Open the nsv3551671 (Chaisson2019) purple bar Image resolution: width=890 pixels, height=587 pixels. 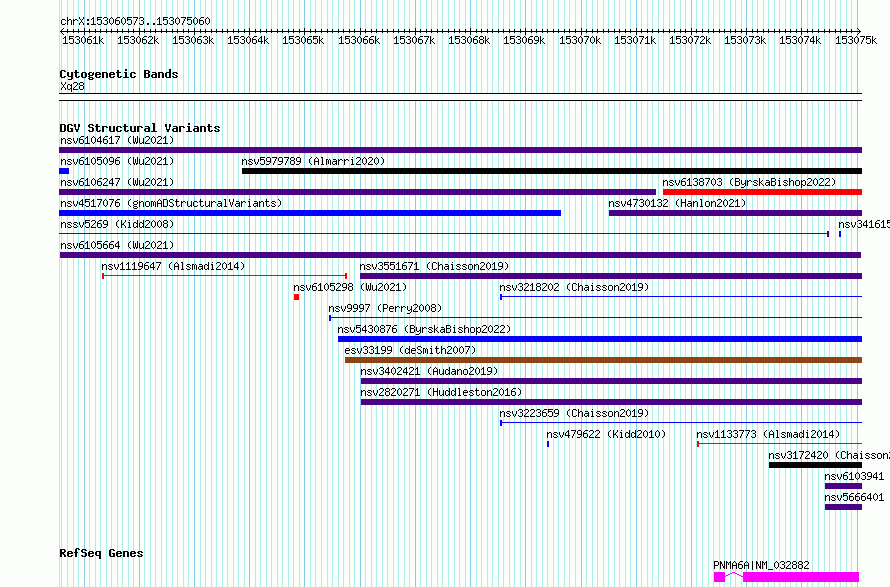click(611, 276)
